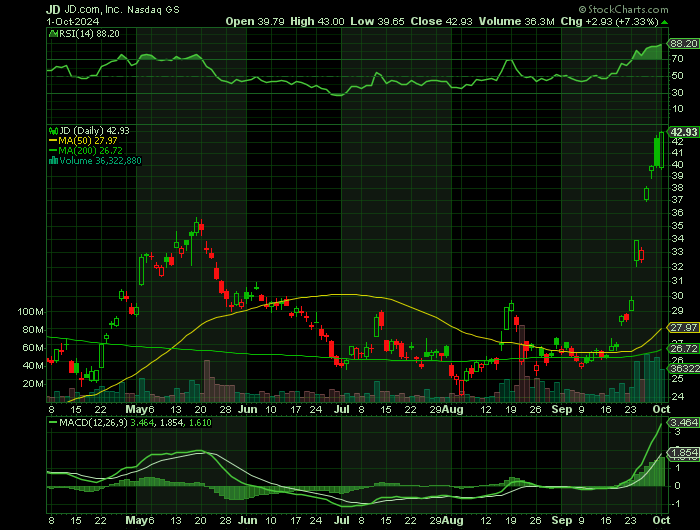This screenshot has width=700, height=530.
Task: Click the MA(50) 27.97 legend text
Action: pos(88,141)
